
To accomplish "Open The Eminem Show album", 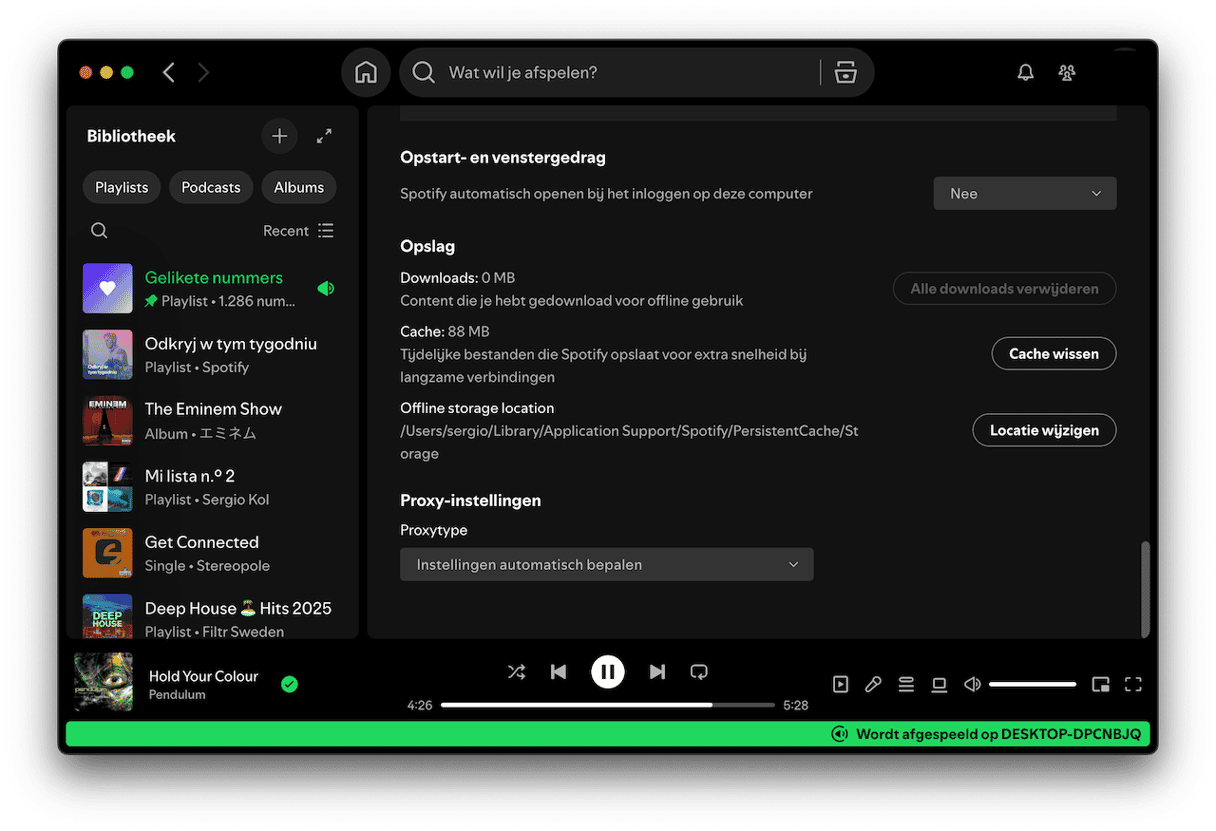I will point(212,421).
